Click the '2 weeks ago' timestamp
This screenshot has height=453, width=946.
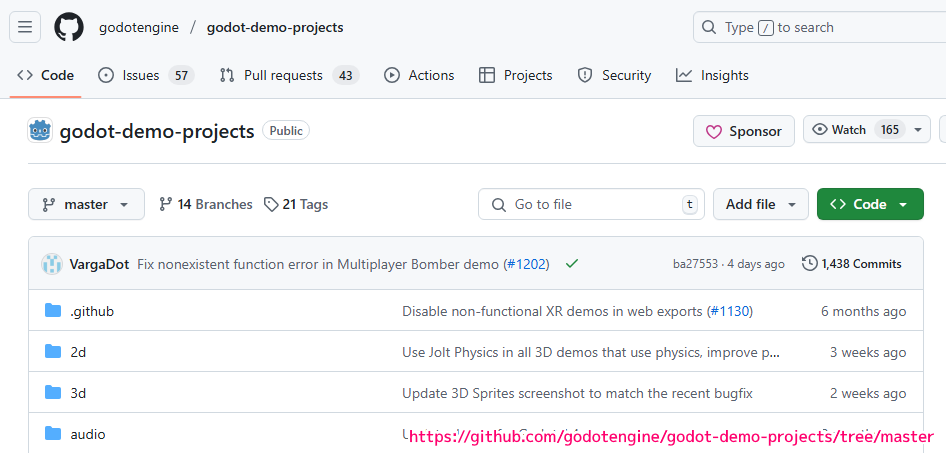pos(868,394)
